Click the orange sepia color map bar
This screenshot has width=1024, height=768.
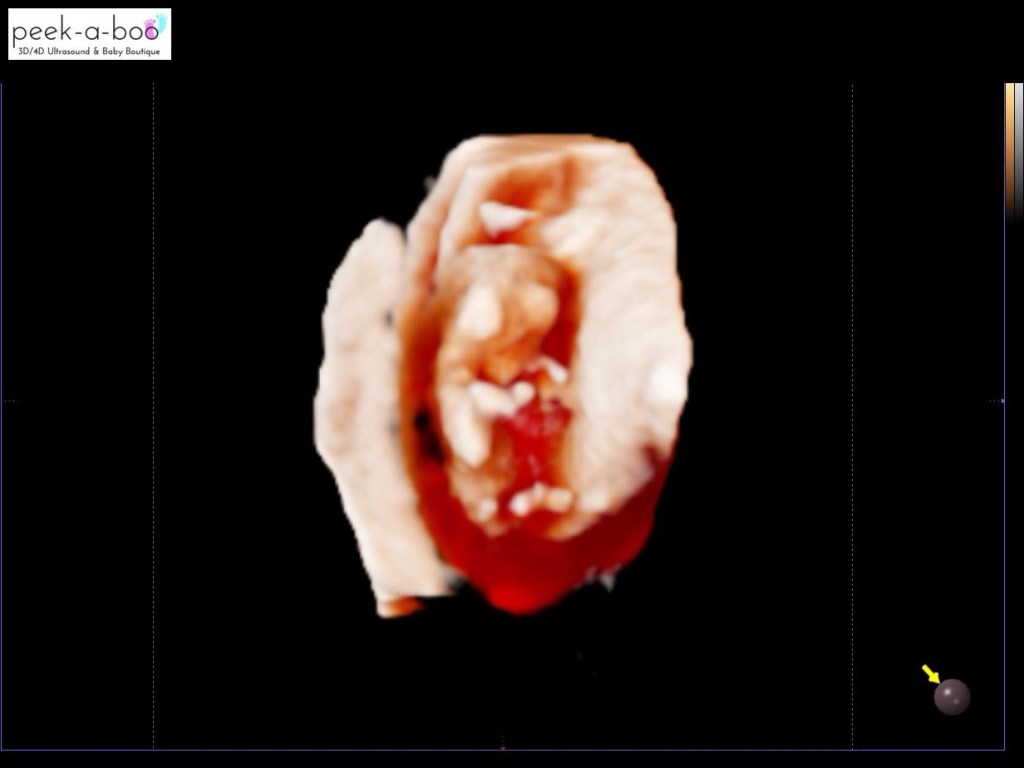1010,152
